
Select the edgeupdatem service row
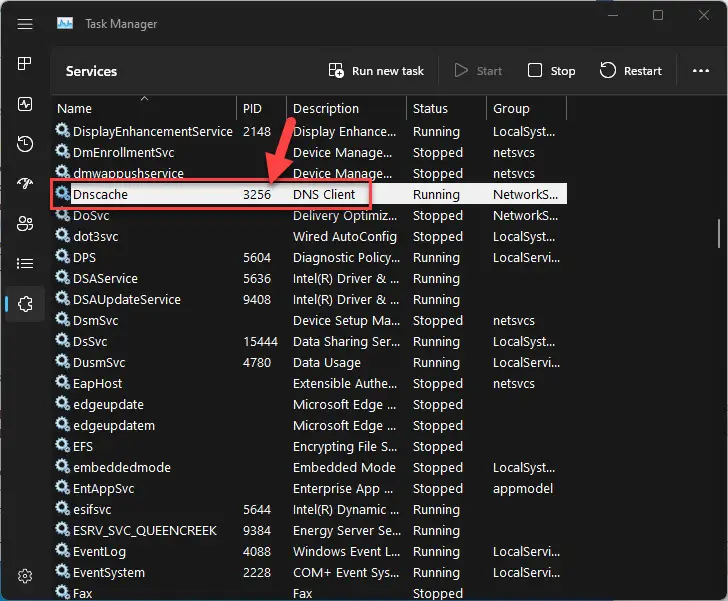click(309, 425)
